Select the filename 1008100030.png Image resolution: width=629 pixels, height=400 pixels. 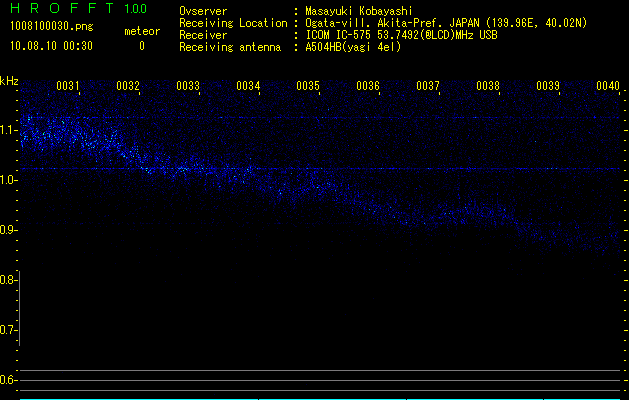tap(52, 26)
